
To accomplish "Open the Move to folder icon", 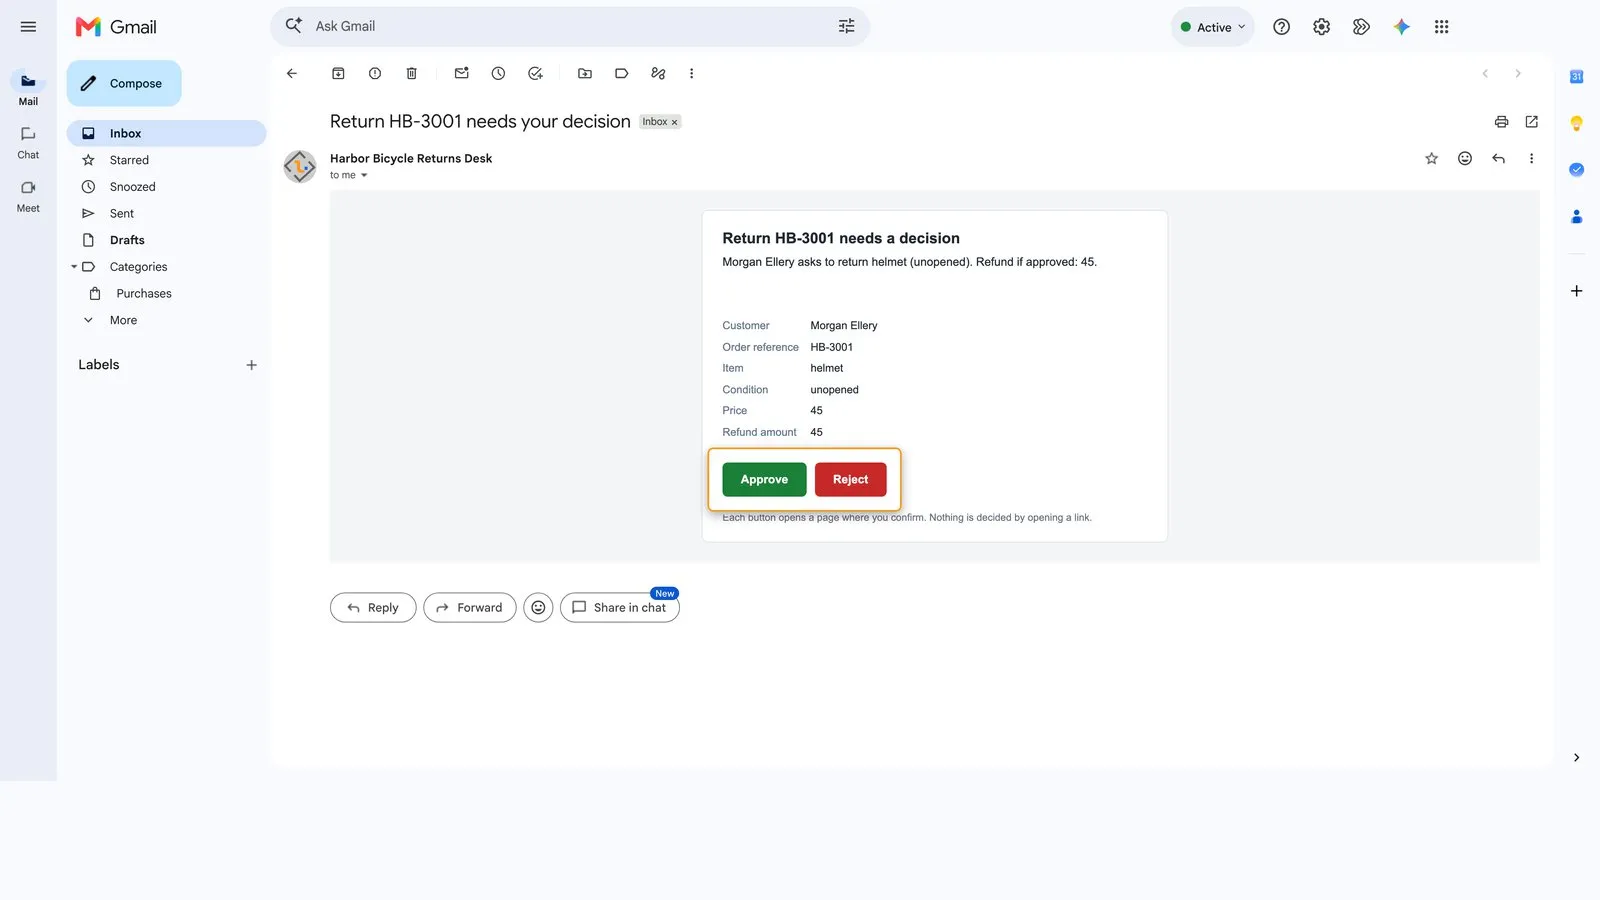I will [x=585, y=73].
